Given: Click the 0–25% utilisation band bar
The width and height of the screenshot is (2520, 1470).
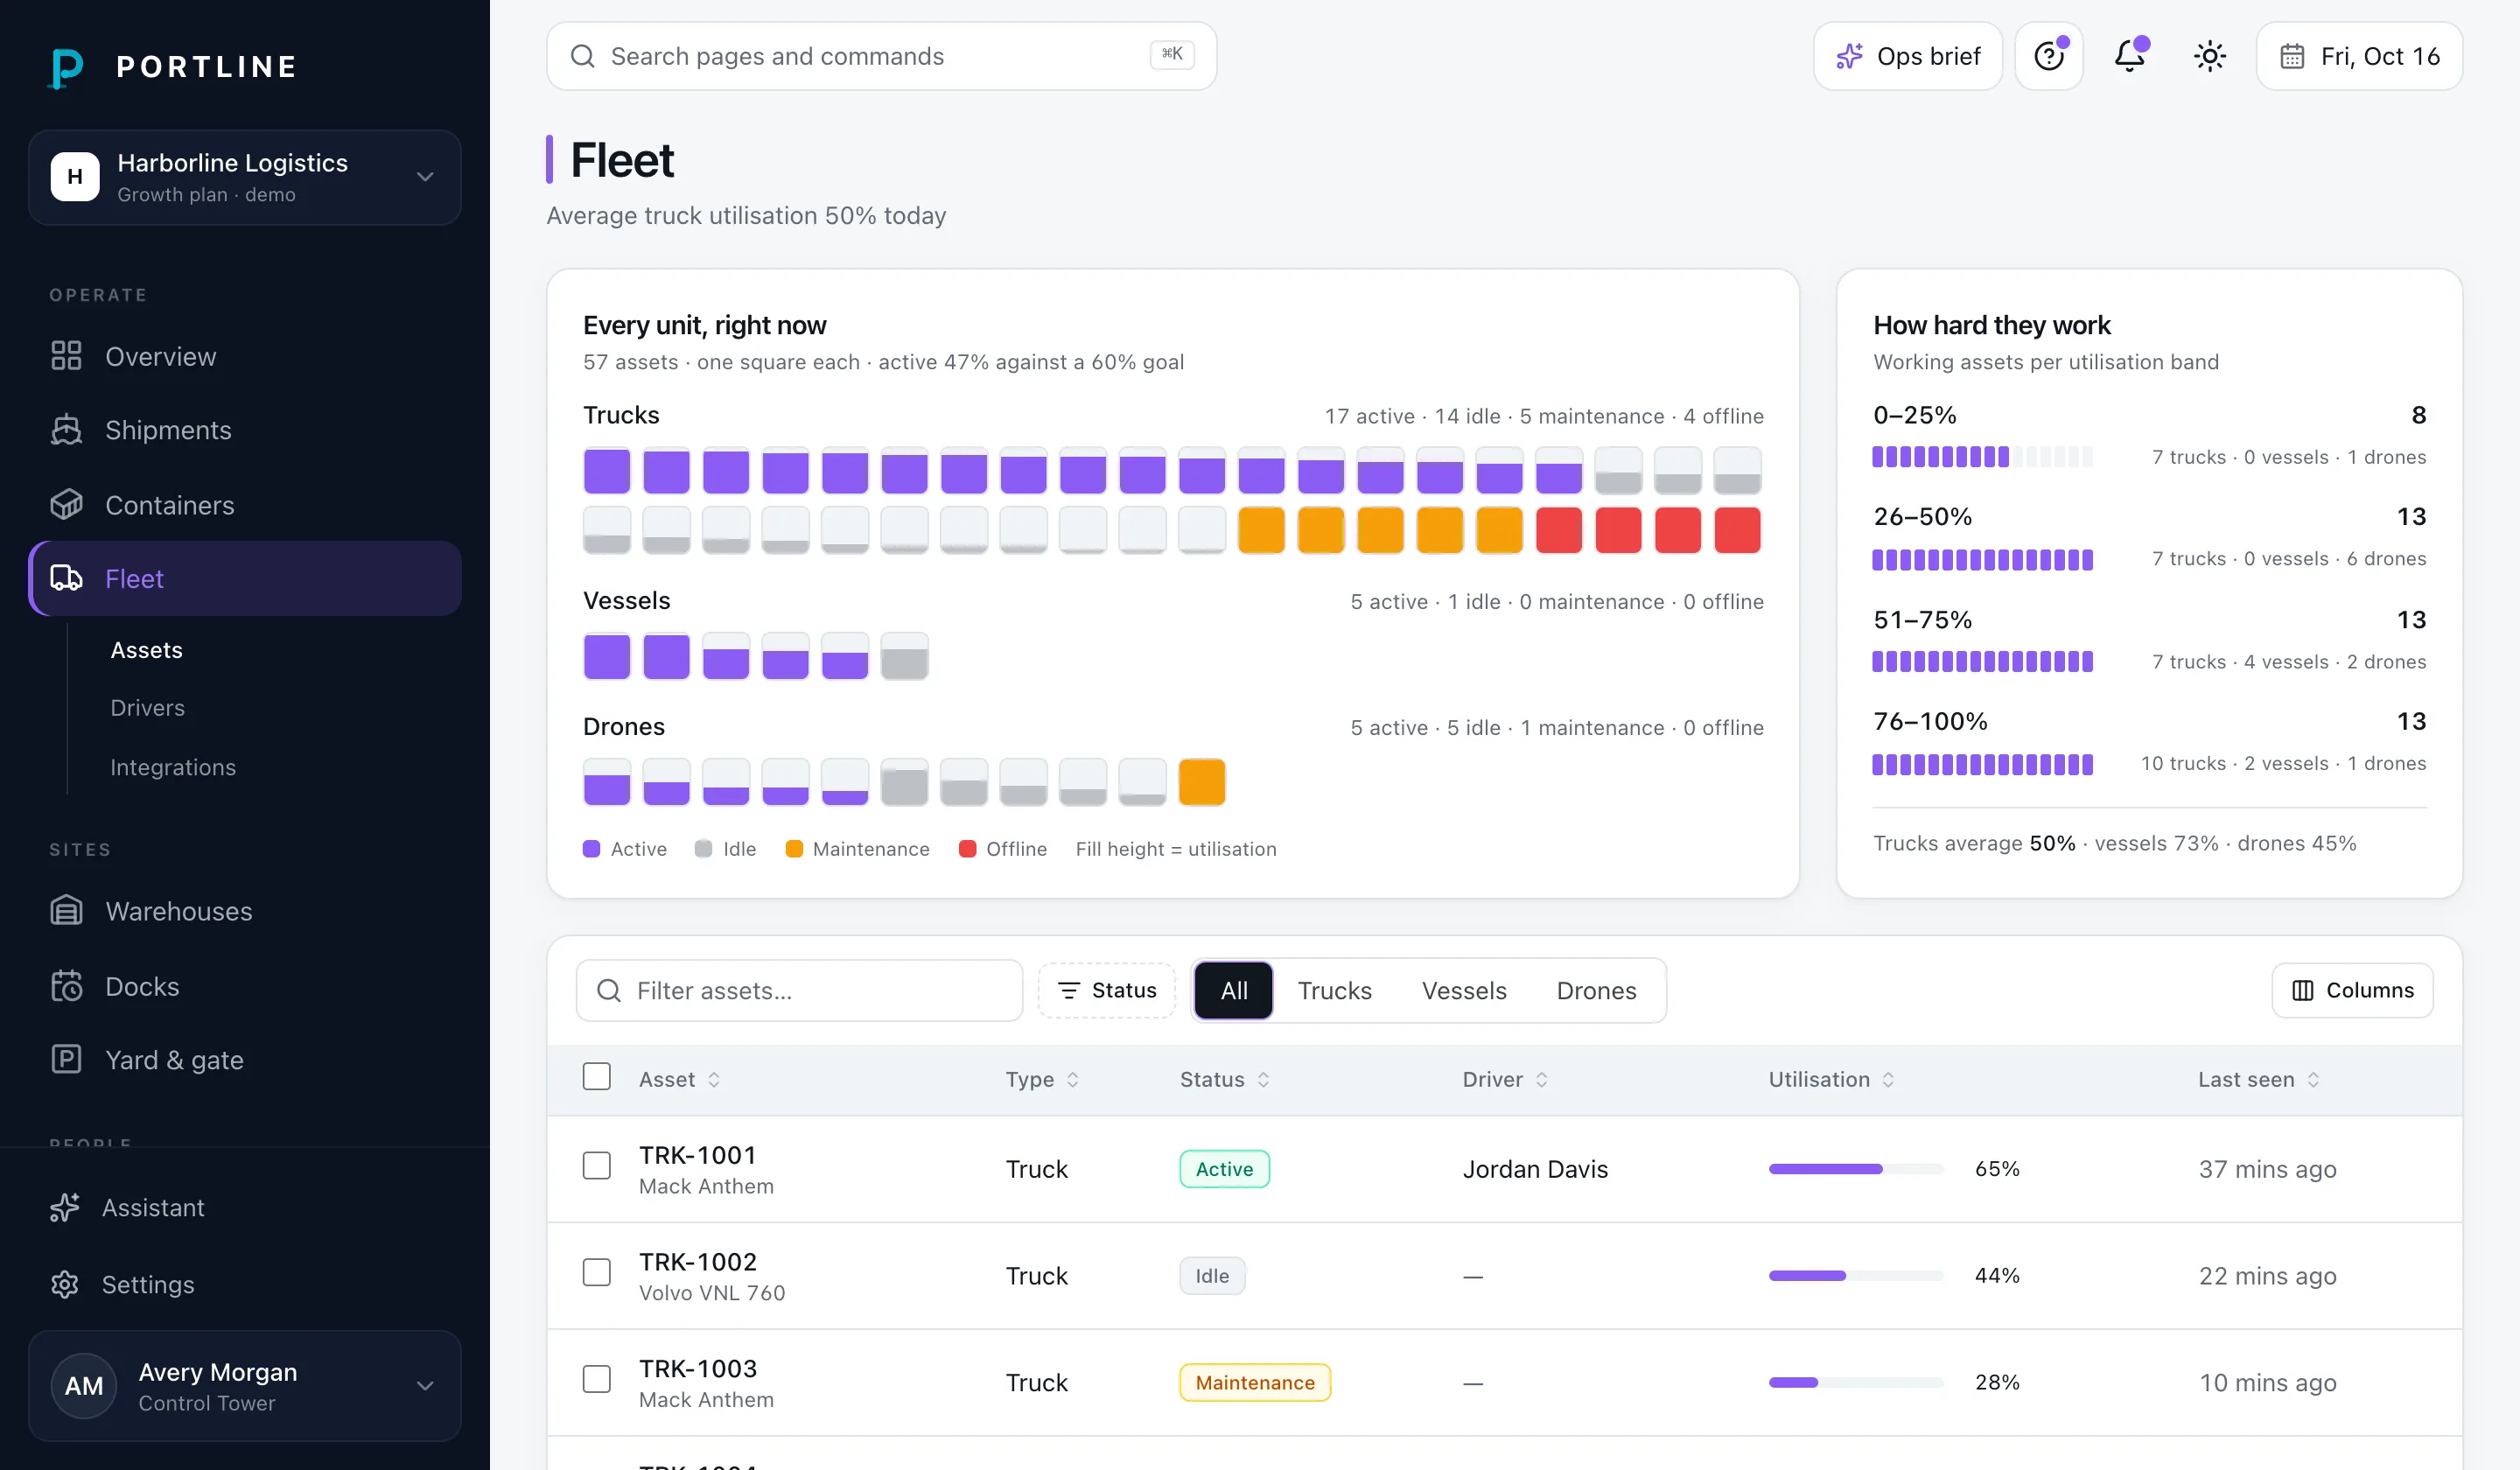Looking at the screenshot, I should [x=1982, y=457].
